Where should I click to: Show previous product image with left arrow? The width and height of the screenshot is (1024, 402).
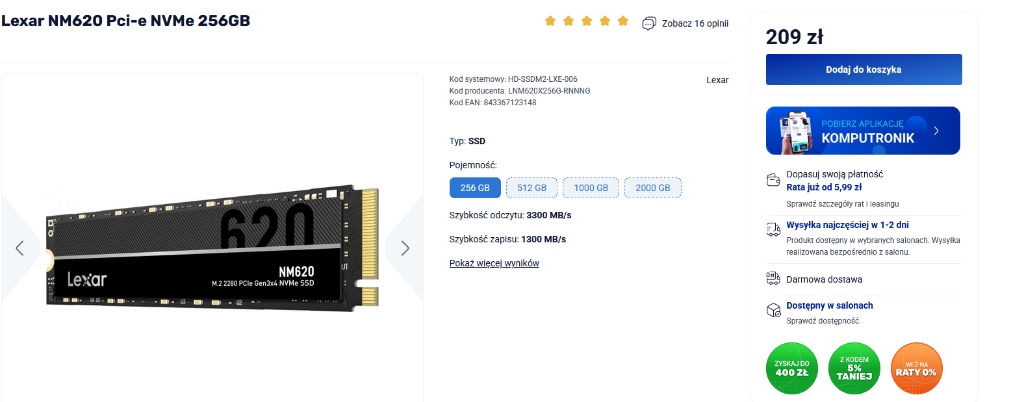(x=20, y=248)
